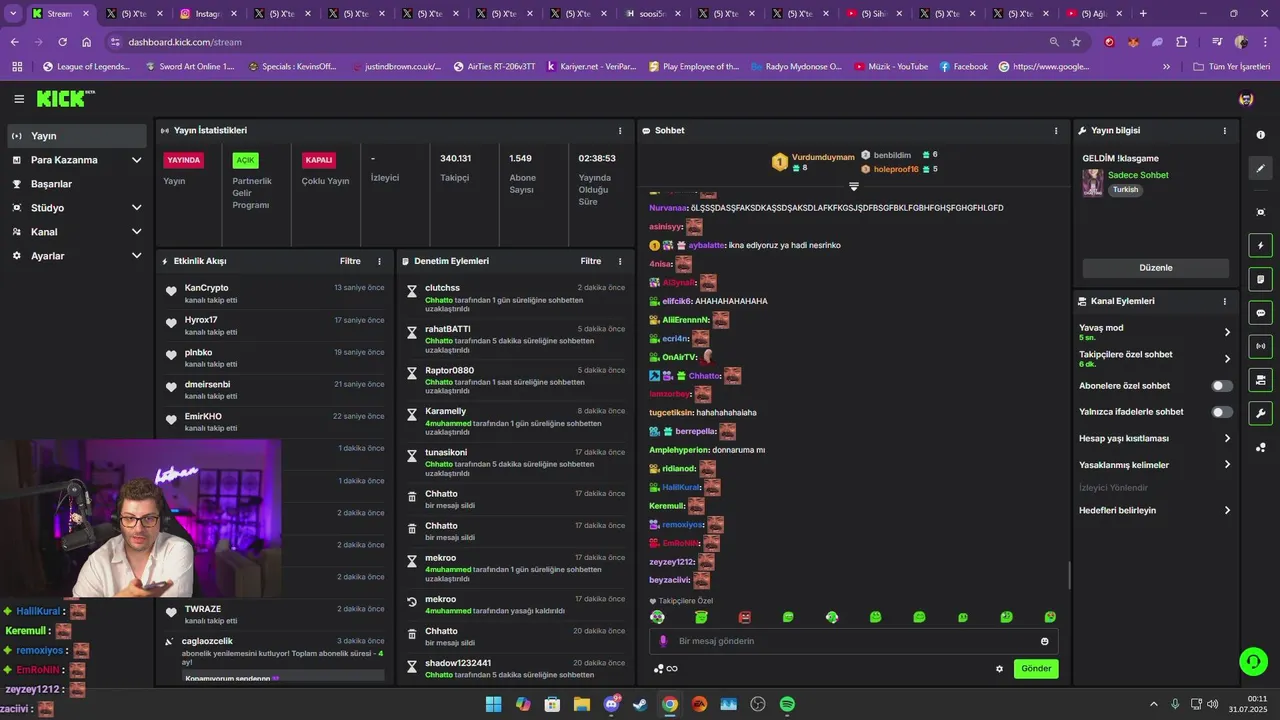Click the info icon in right rail
1280x720 pixels.
point(1260,135)
